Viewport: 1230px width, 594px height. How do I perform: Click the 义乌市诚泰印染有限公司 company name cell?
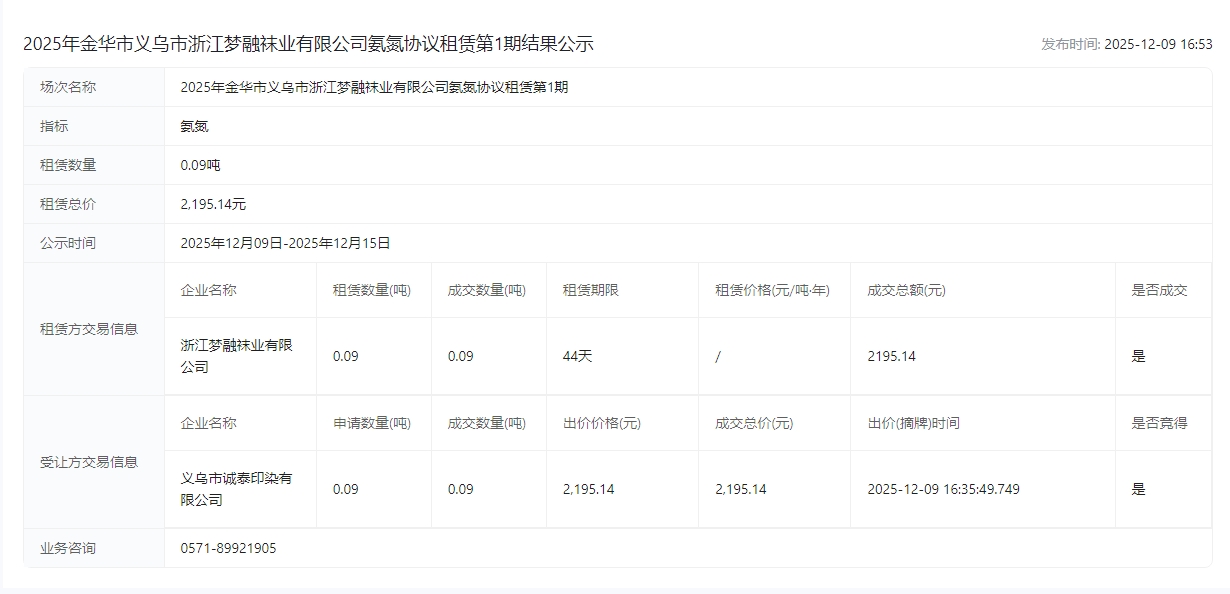(236, 489)
